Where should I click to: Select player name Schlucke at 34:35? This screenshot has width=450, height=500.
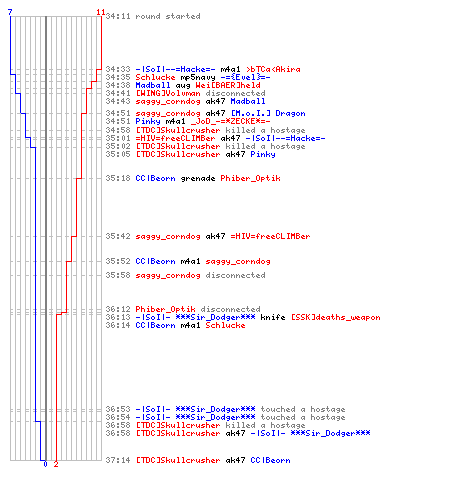click(x=155, y=77)
